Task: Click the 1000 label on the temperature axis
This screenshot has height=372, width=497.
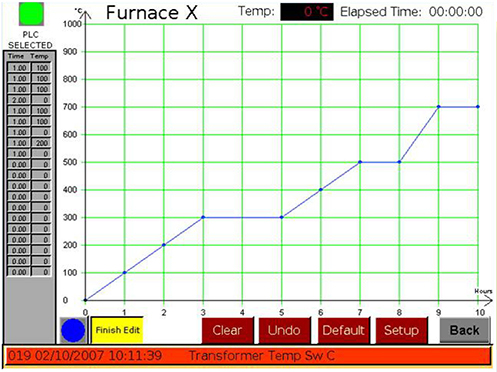Action: coord(72,24)
